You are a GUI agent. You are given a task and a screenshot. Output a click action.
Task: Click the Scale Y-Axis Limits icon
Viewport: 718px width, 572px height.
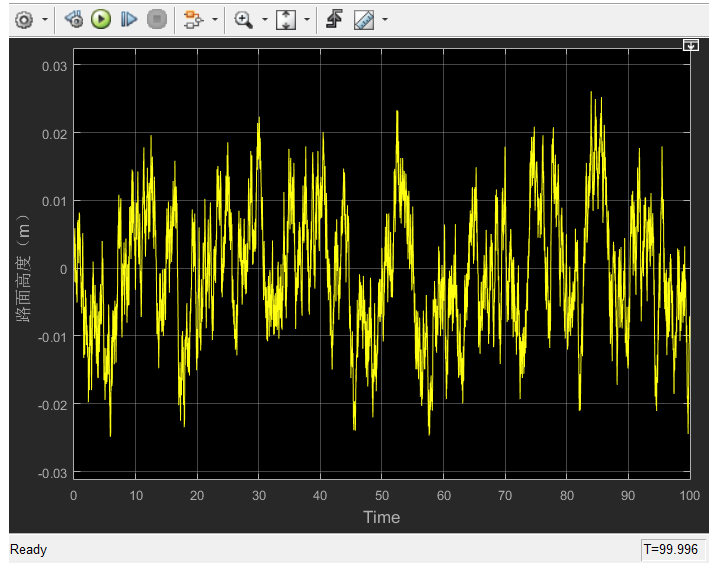tap(286, 19)
